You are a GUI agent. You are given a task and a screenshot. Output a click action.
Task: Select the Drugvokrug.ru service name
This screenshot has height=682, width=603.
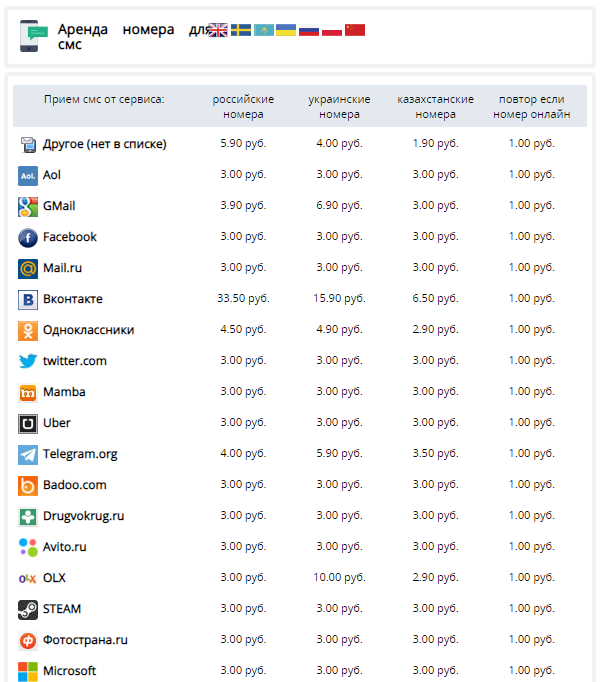click(x=84, y=516)
